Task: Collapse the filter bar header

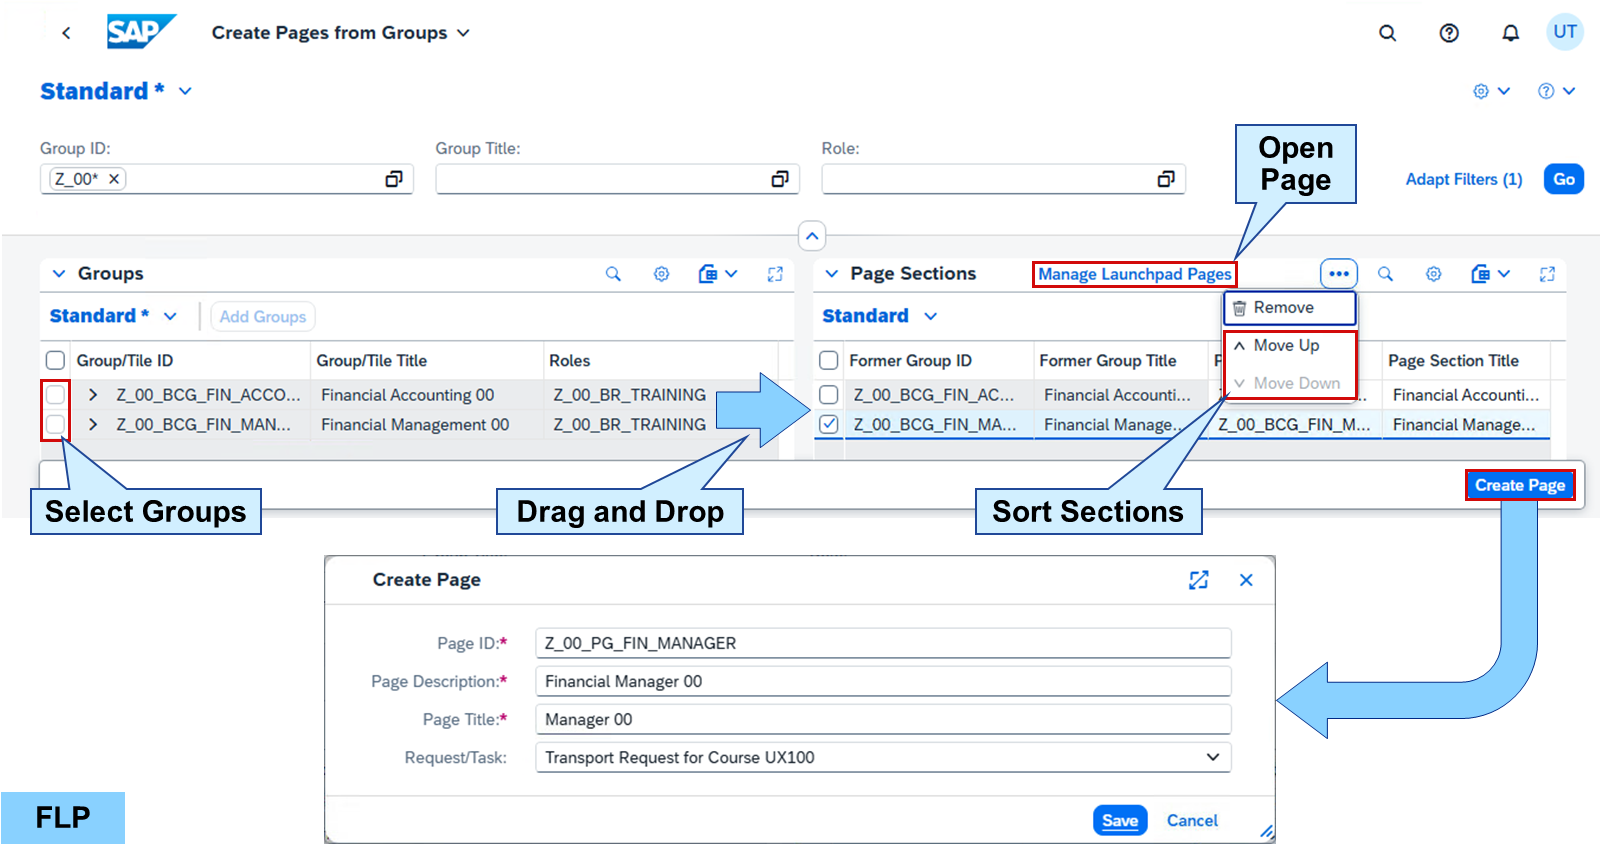Action: (812, 236)
